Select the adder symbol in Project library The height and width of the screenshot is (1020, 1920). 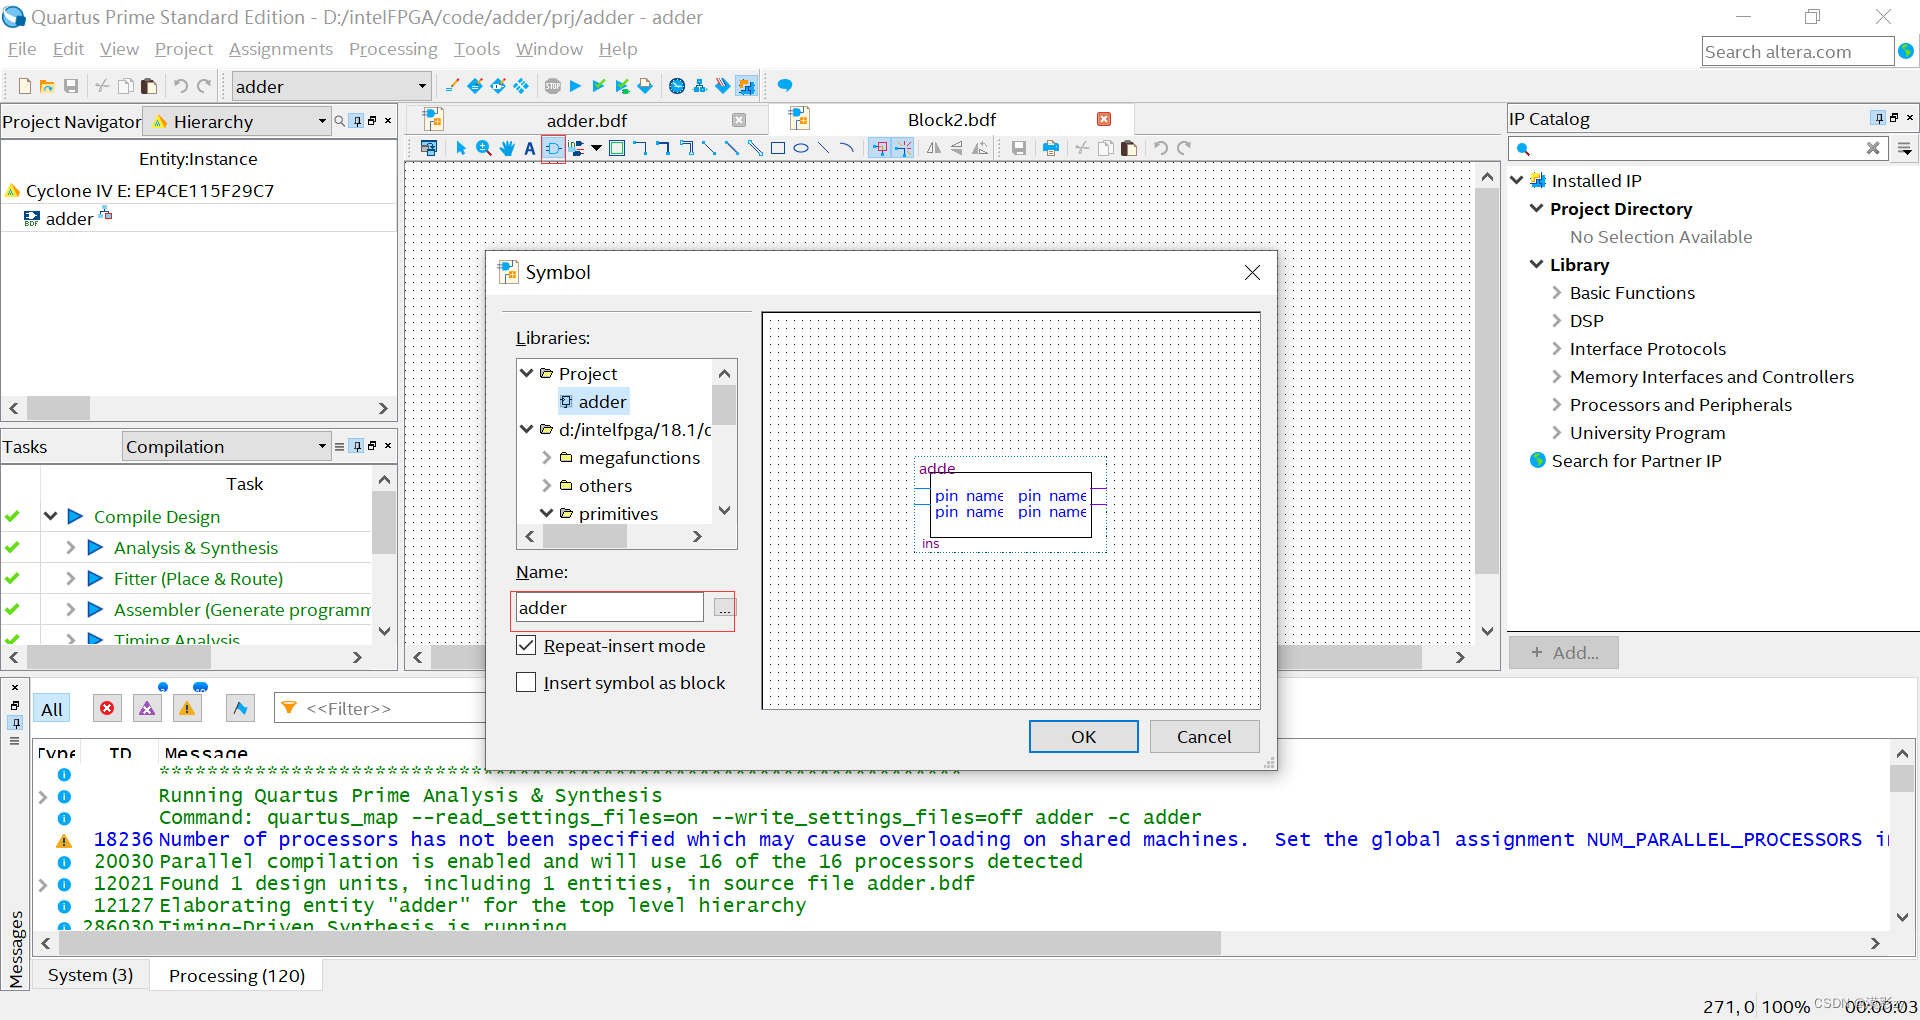pyautogui.click(x=593, y=401)
